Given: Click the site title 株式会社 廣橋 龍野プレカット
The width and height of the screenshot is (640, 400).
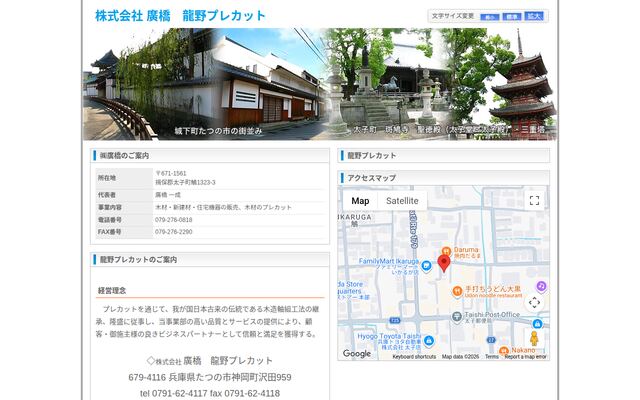Looking at the screenshot, I should 180,16.
